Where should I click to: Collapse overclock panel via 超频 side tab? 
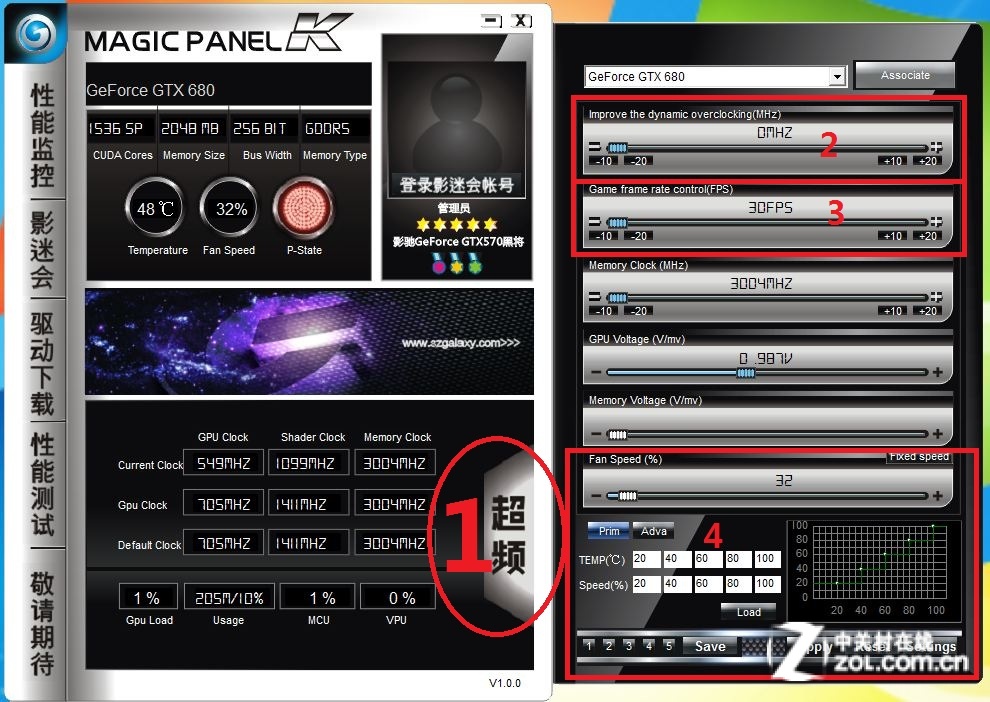pos(508,537)
